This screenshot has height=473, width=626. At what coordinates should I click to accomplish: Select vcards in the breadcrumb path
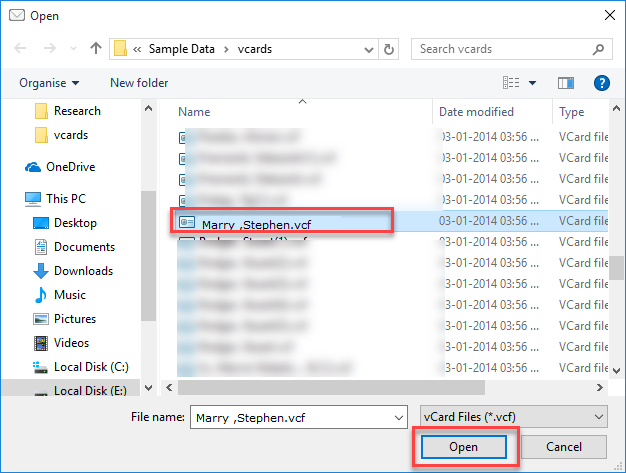pos(255,49)
